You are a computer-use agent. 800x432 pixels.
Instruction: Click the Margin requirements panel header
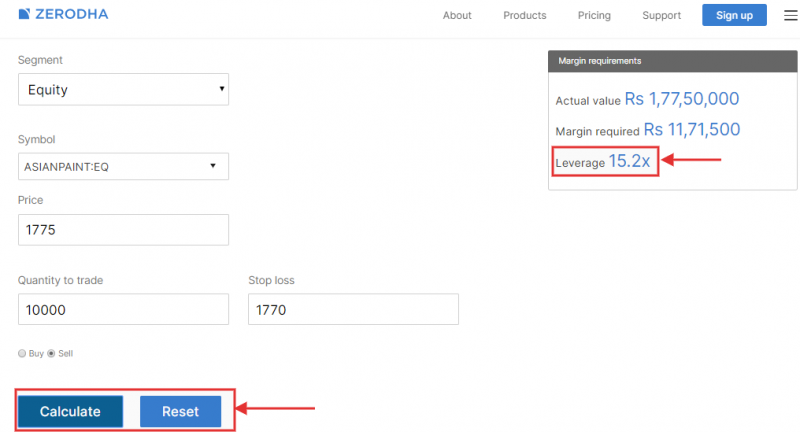(672, 61)
